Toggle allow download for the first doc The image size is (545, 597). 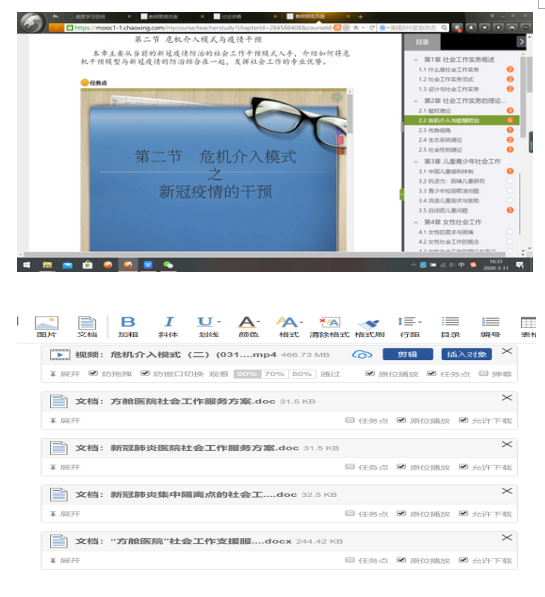point(463,420)
